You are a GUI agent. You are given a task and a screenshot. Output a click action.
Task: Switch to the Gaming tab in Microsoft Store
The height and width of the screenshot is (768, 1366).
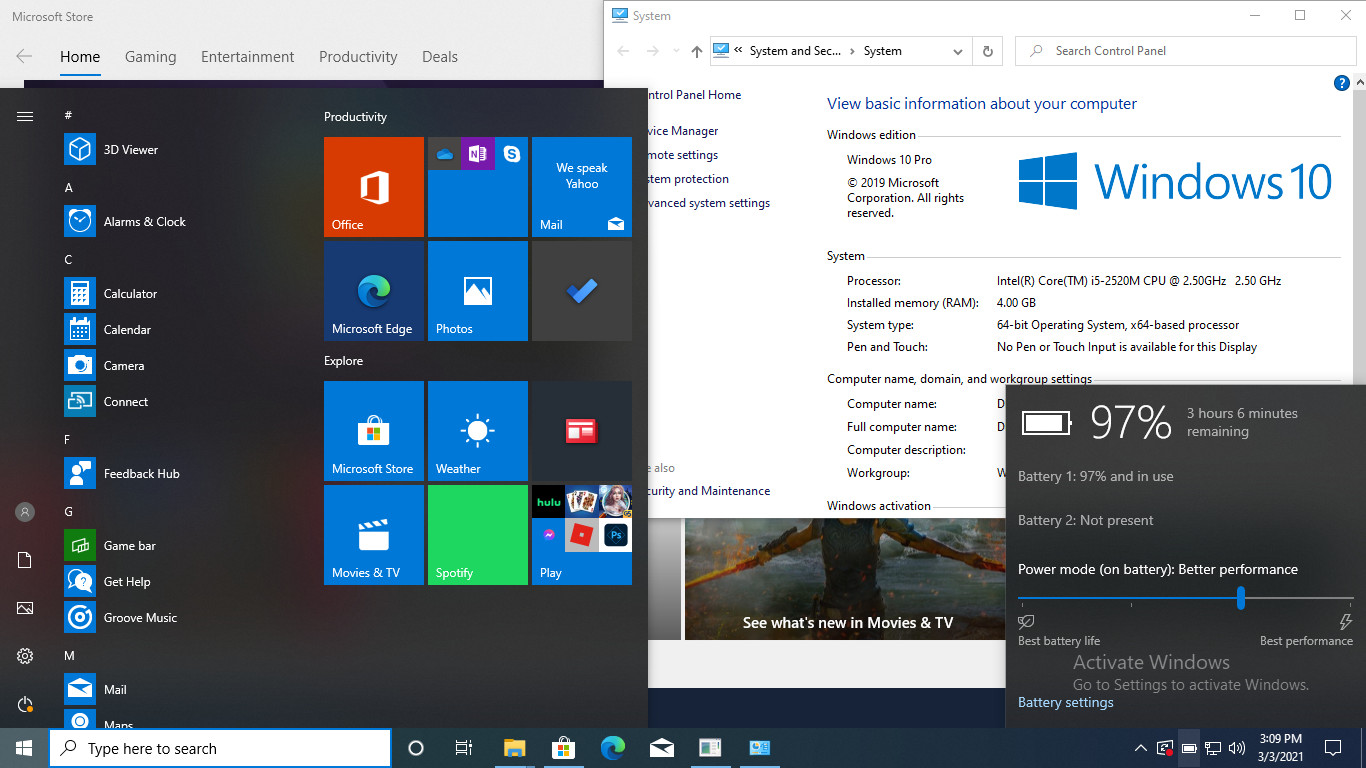point(150,57)
